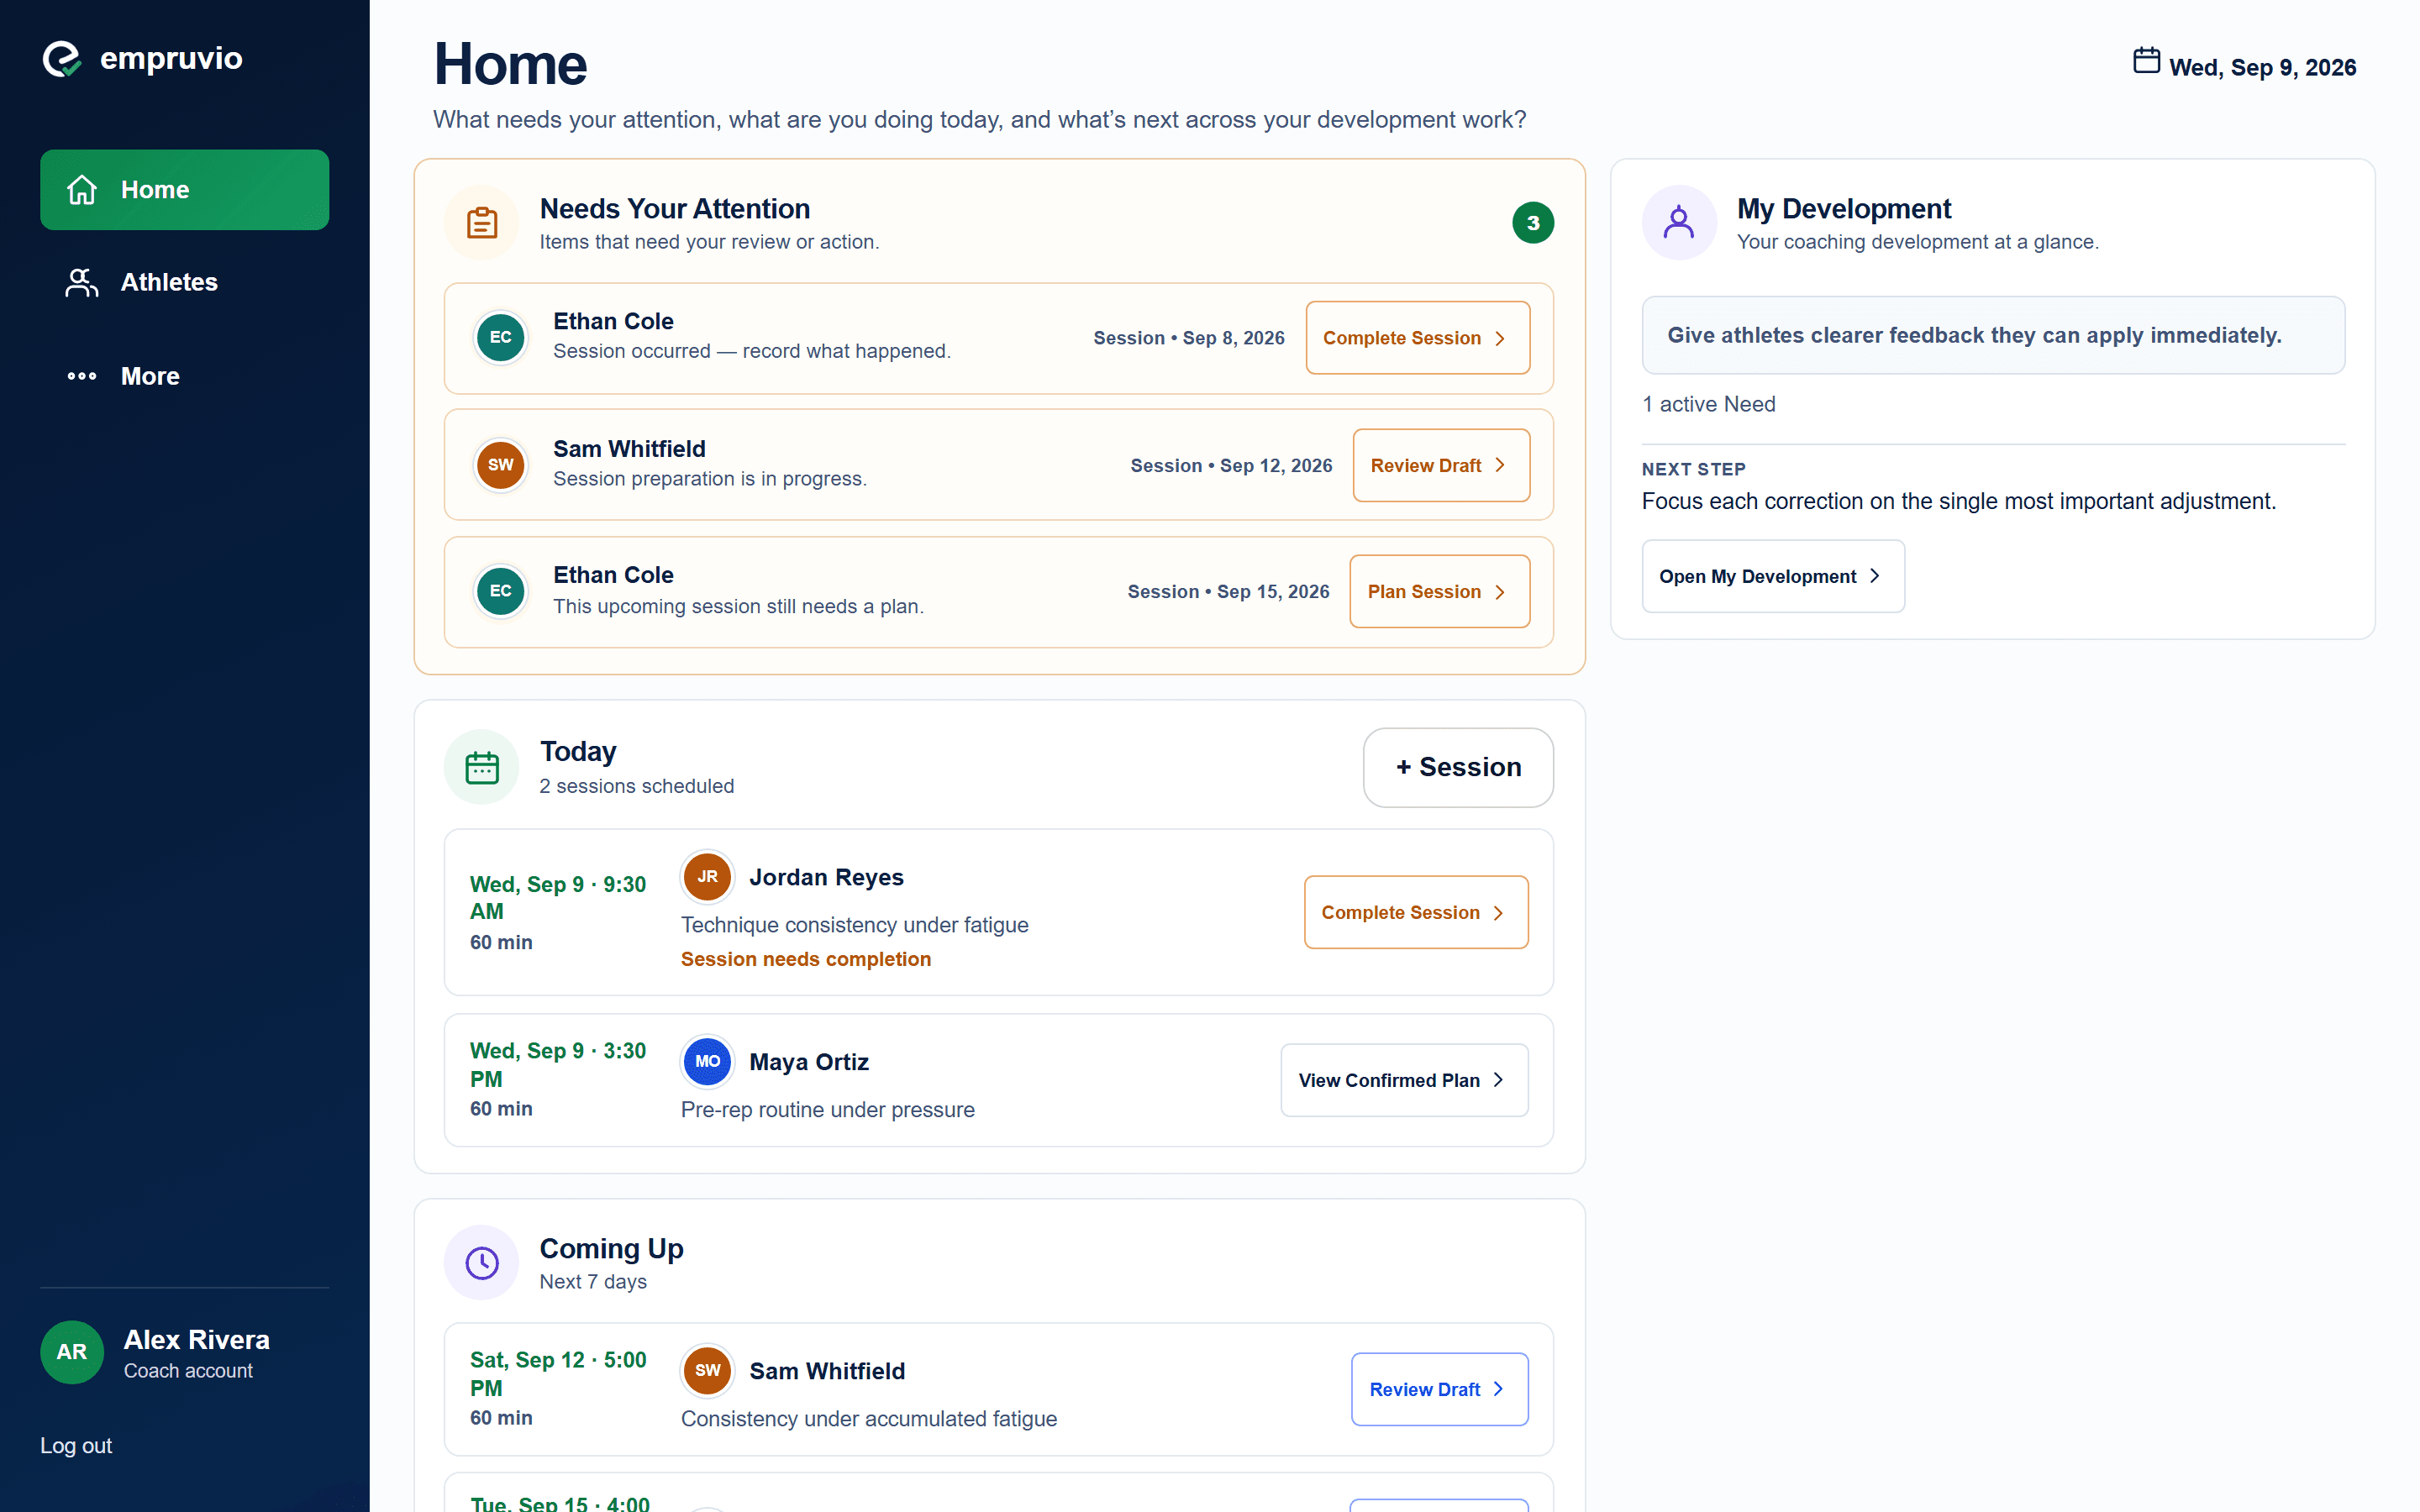Click chevron on Open My Development

click(x=1875, y=576)
